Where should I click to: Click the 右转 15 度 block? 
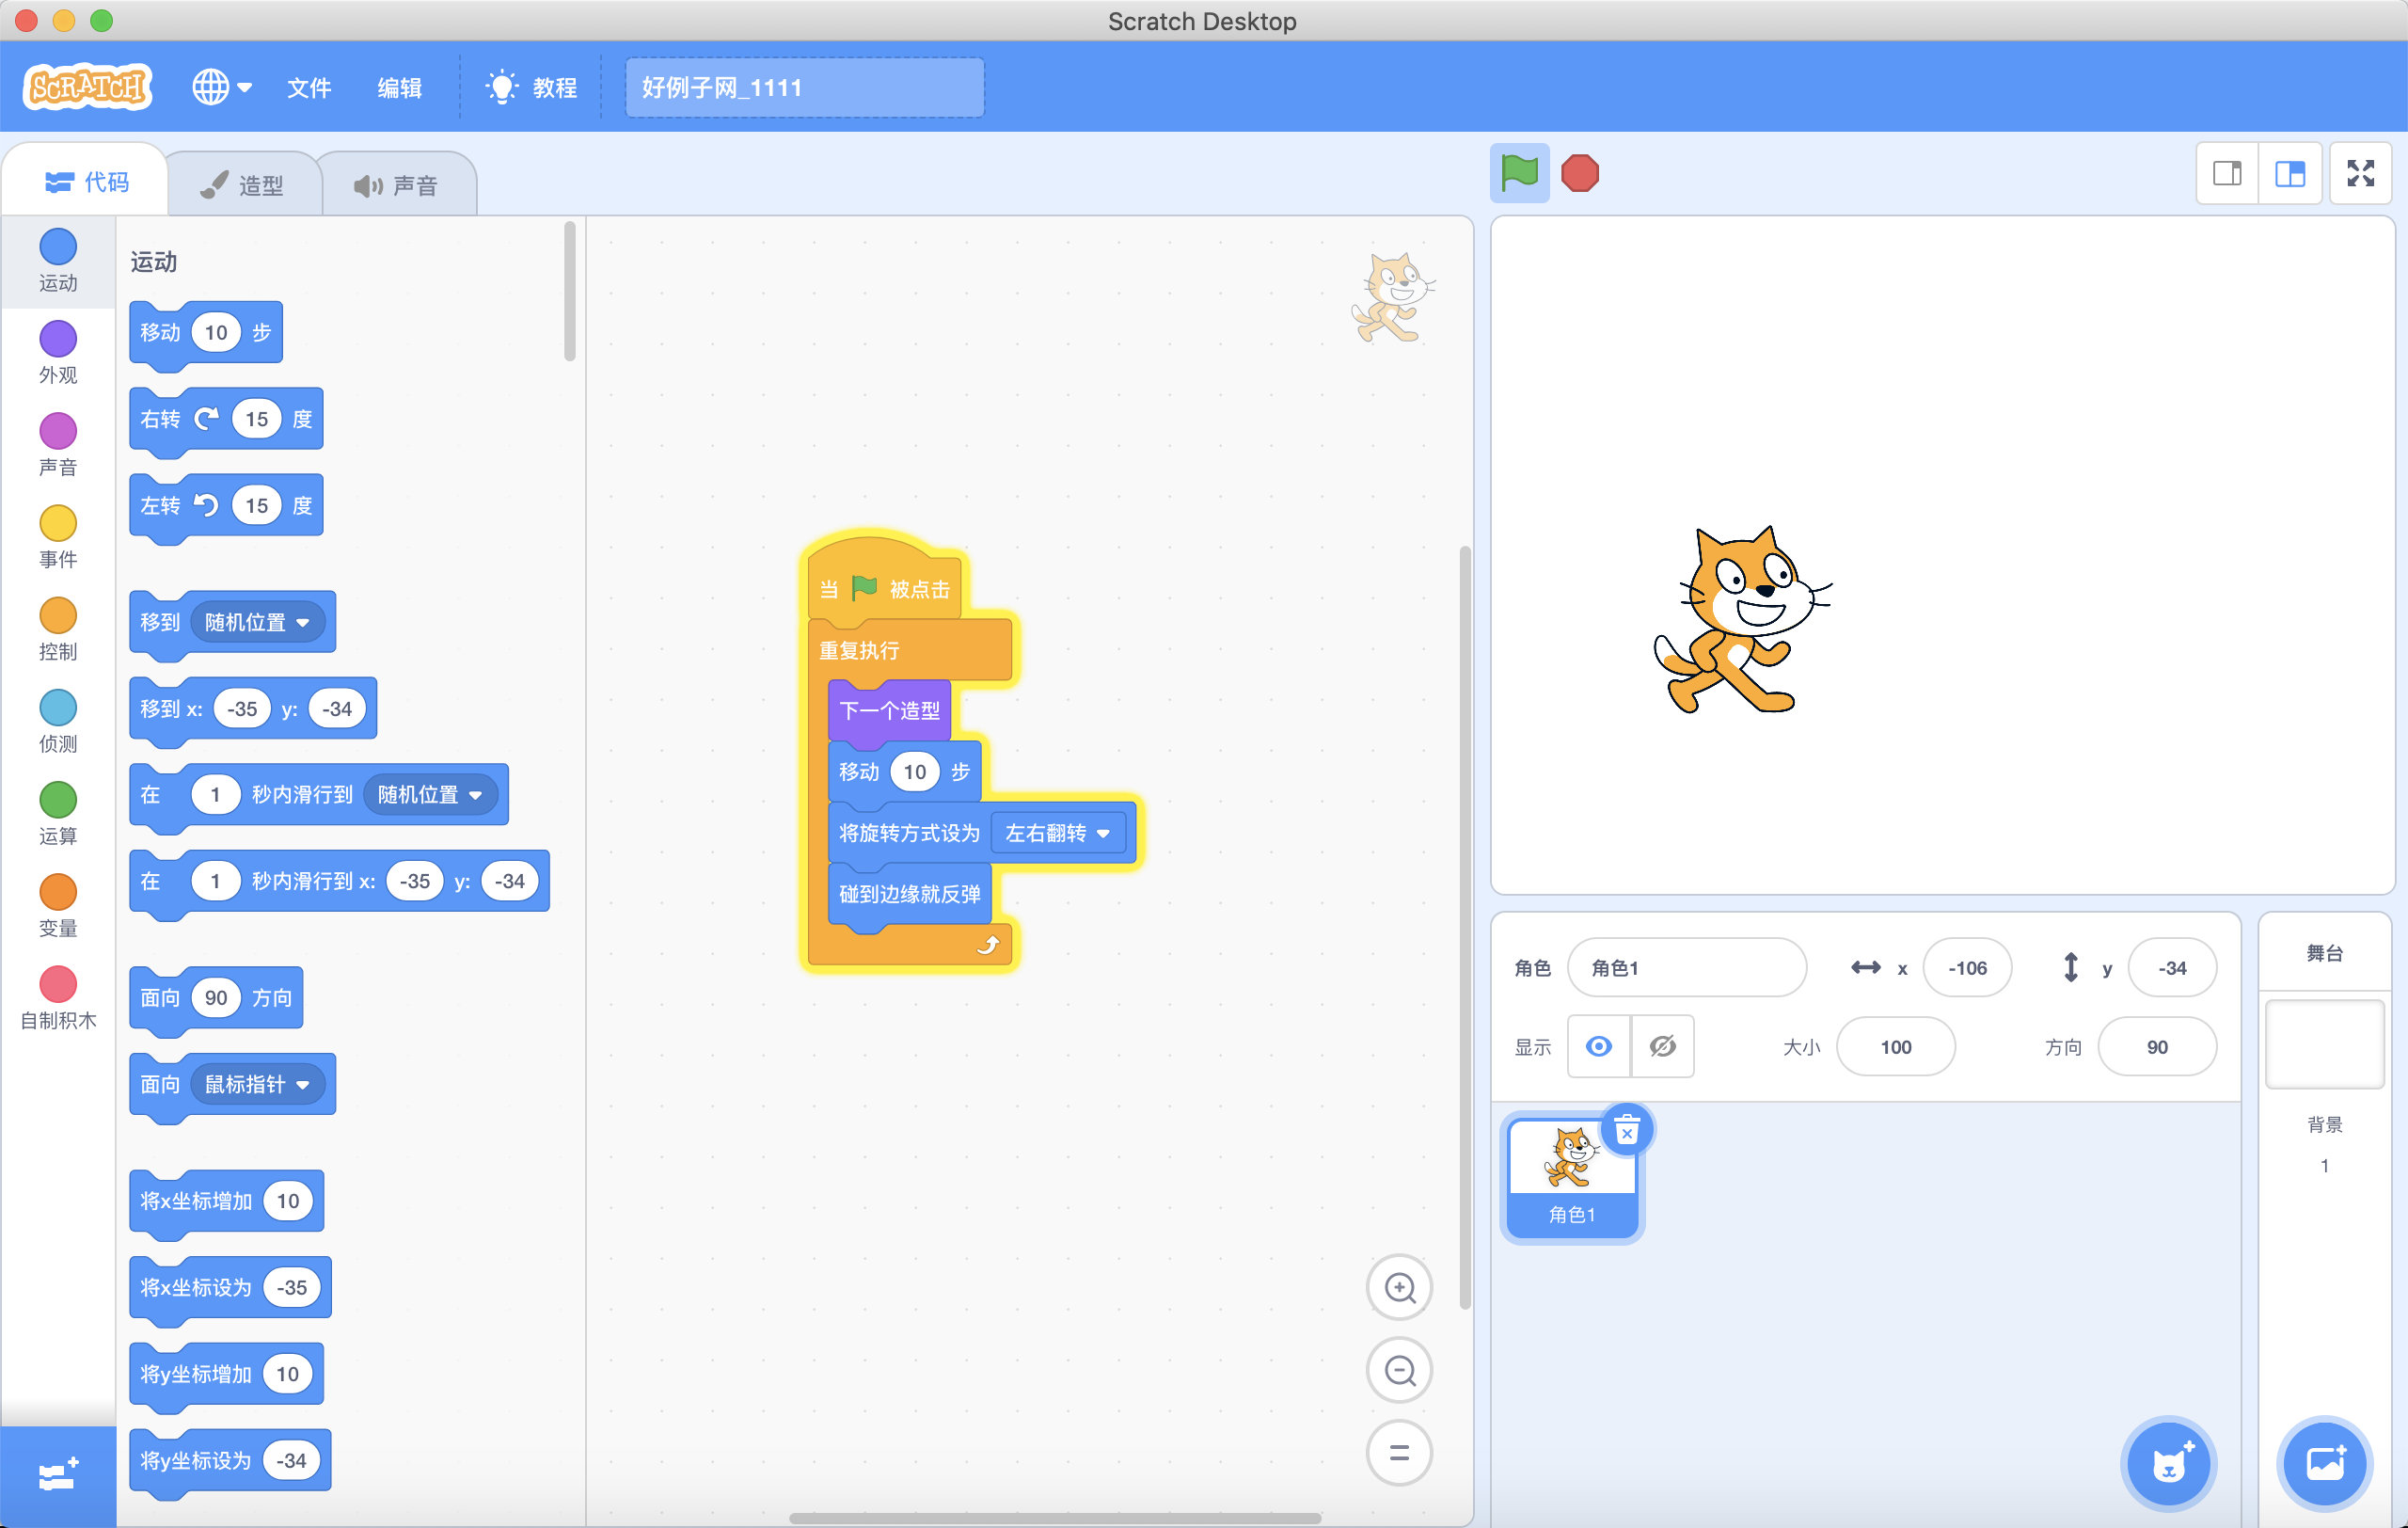click(x=226, y=419)
